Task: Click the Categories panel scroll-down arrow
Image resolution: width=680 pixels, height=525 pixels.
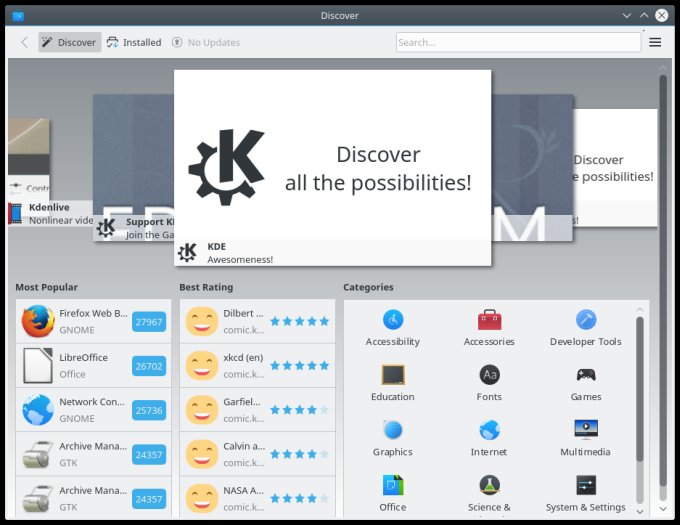Action: tap(640, 512)
